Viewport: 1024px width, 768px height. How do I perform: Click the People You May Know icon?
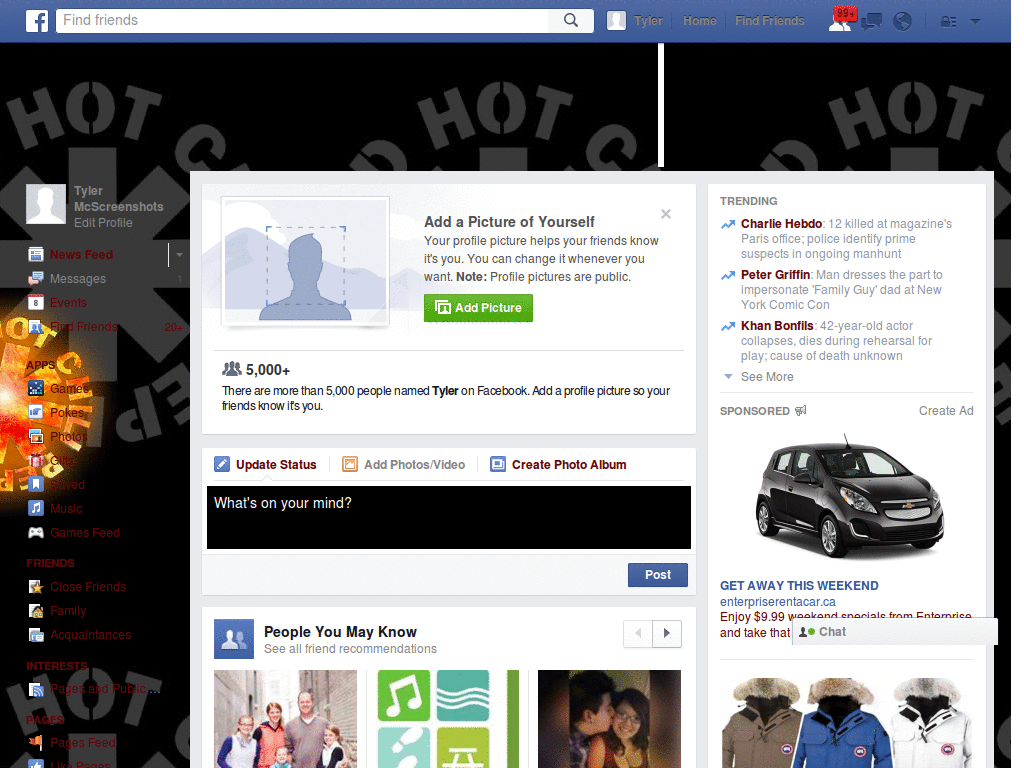(x=234, y=639)
